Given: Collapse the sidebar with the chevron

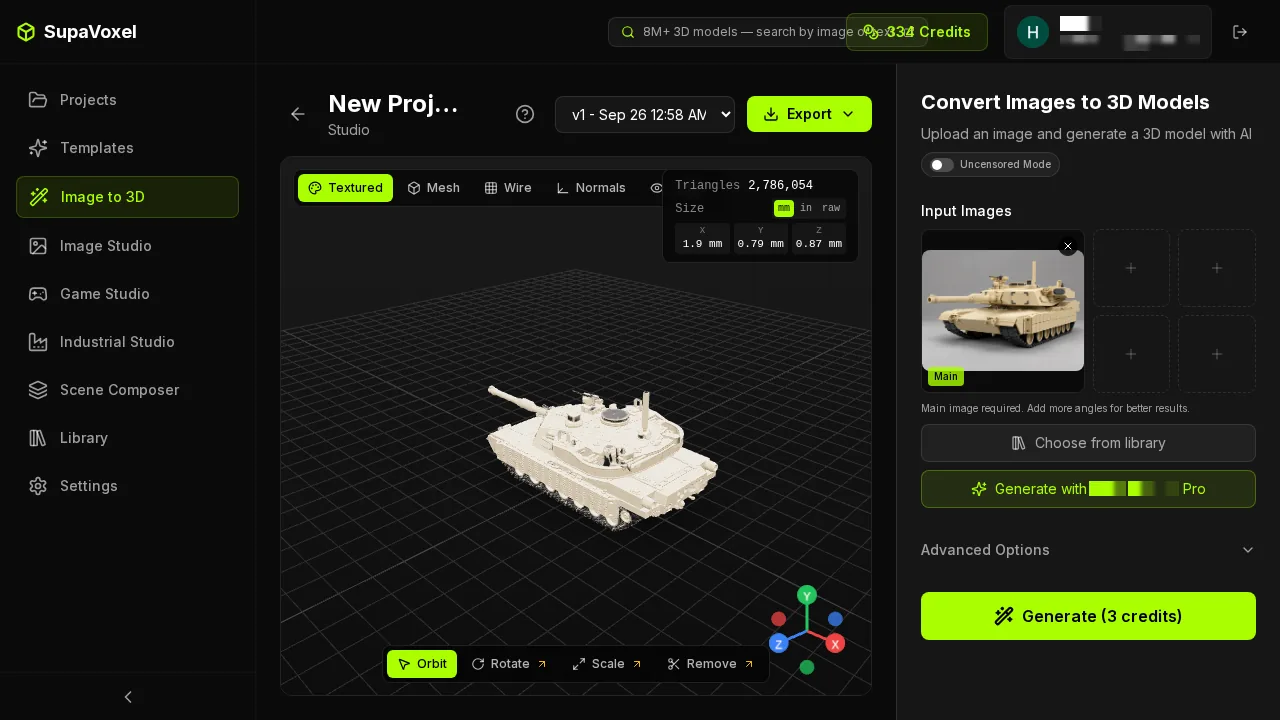Looking at the screenshot, I should coord(128,697).
